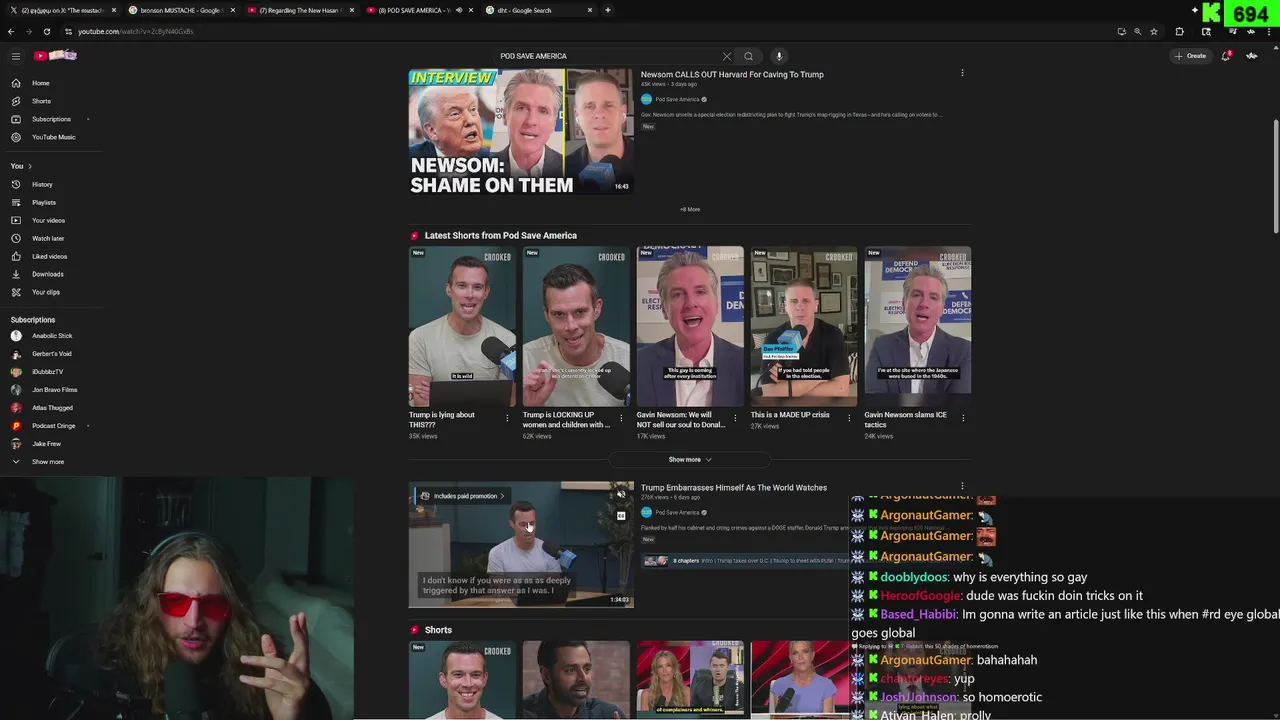Reload the page
Viewport: 1280px width, 720px height.
coord(46,31)
